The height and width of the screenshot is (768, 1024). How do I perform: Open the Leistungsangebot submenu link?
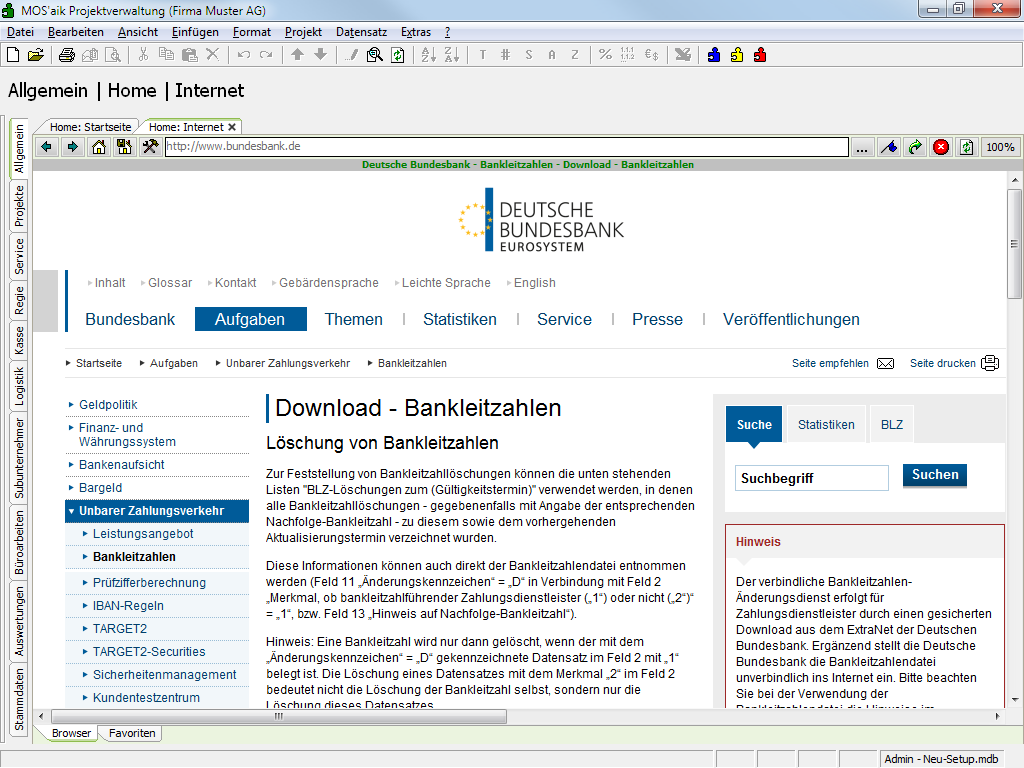(x=143, y=534)
